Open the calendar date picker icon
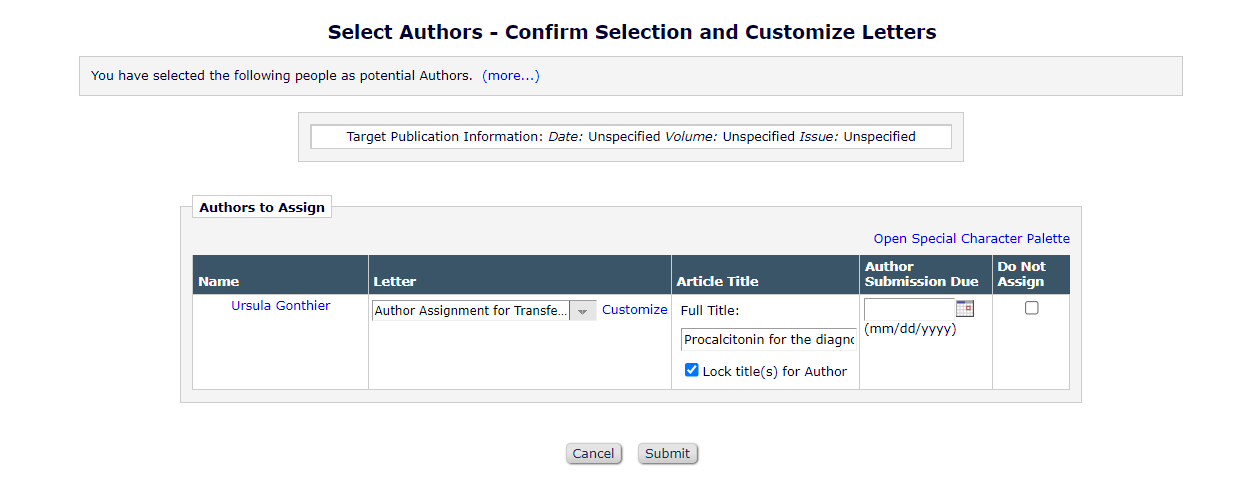 (x=965, y=309)
